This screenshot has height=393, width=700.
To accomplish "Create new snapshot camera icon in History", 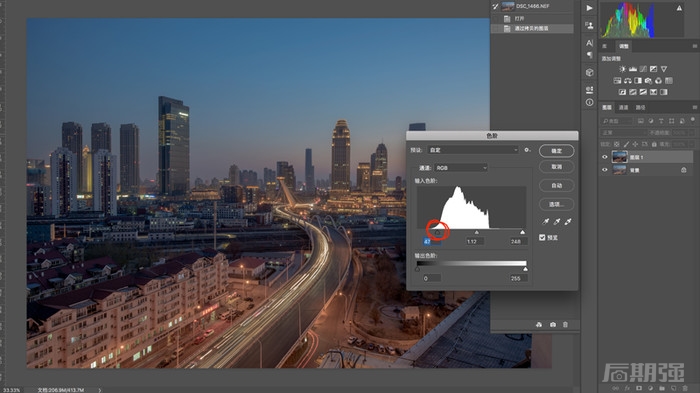I will (553, 325).
